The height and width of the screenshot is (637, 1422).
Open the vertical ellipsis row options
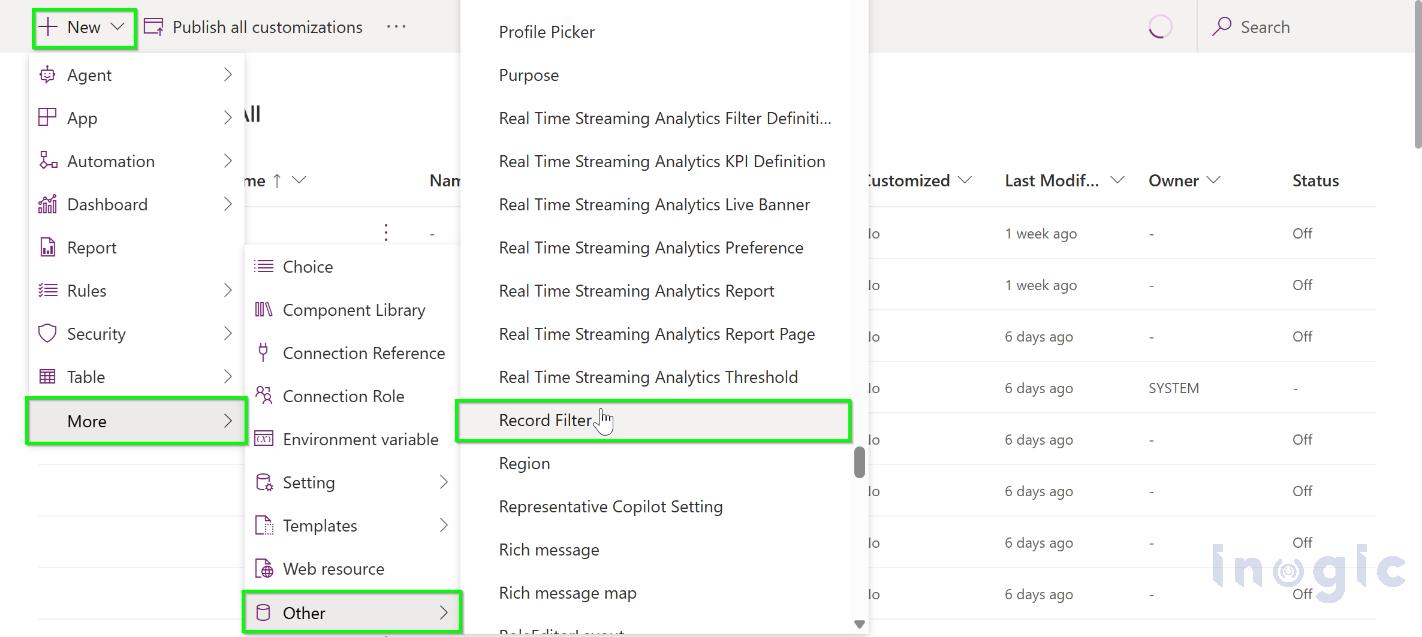click(386, 233)
